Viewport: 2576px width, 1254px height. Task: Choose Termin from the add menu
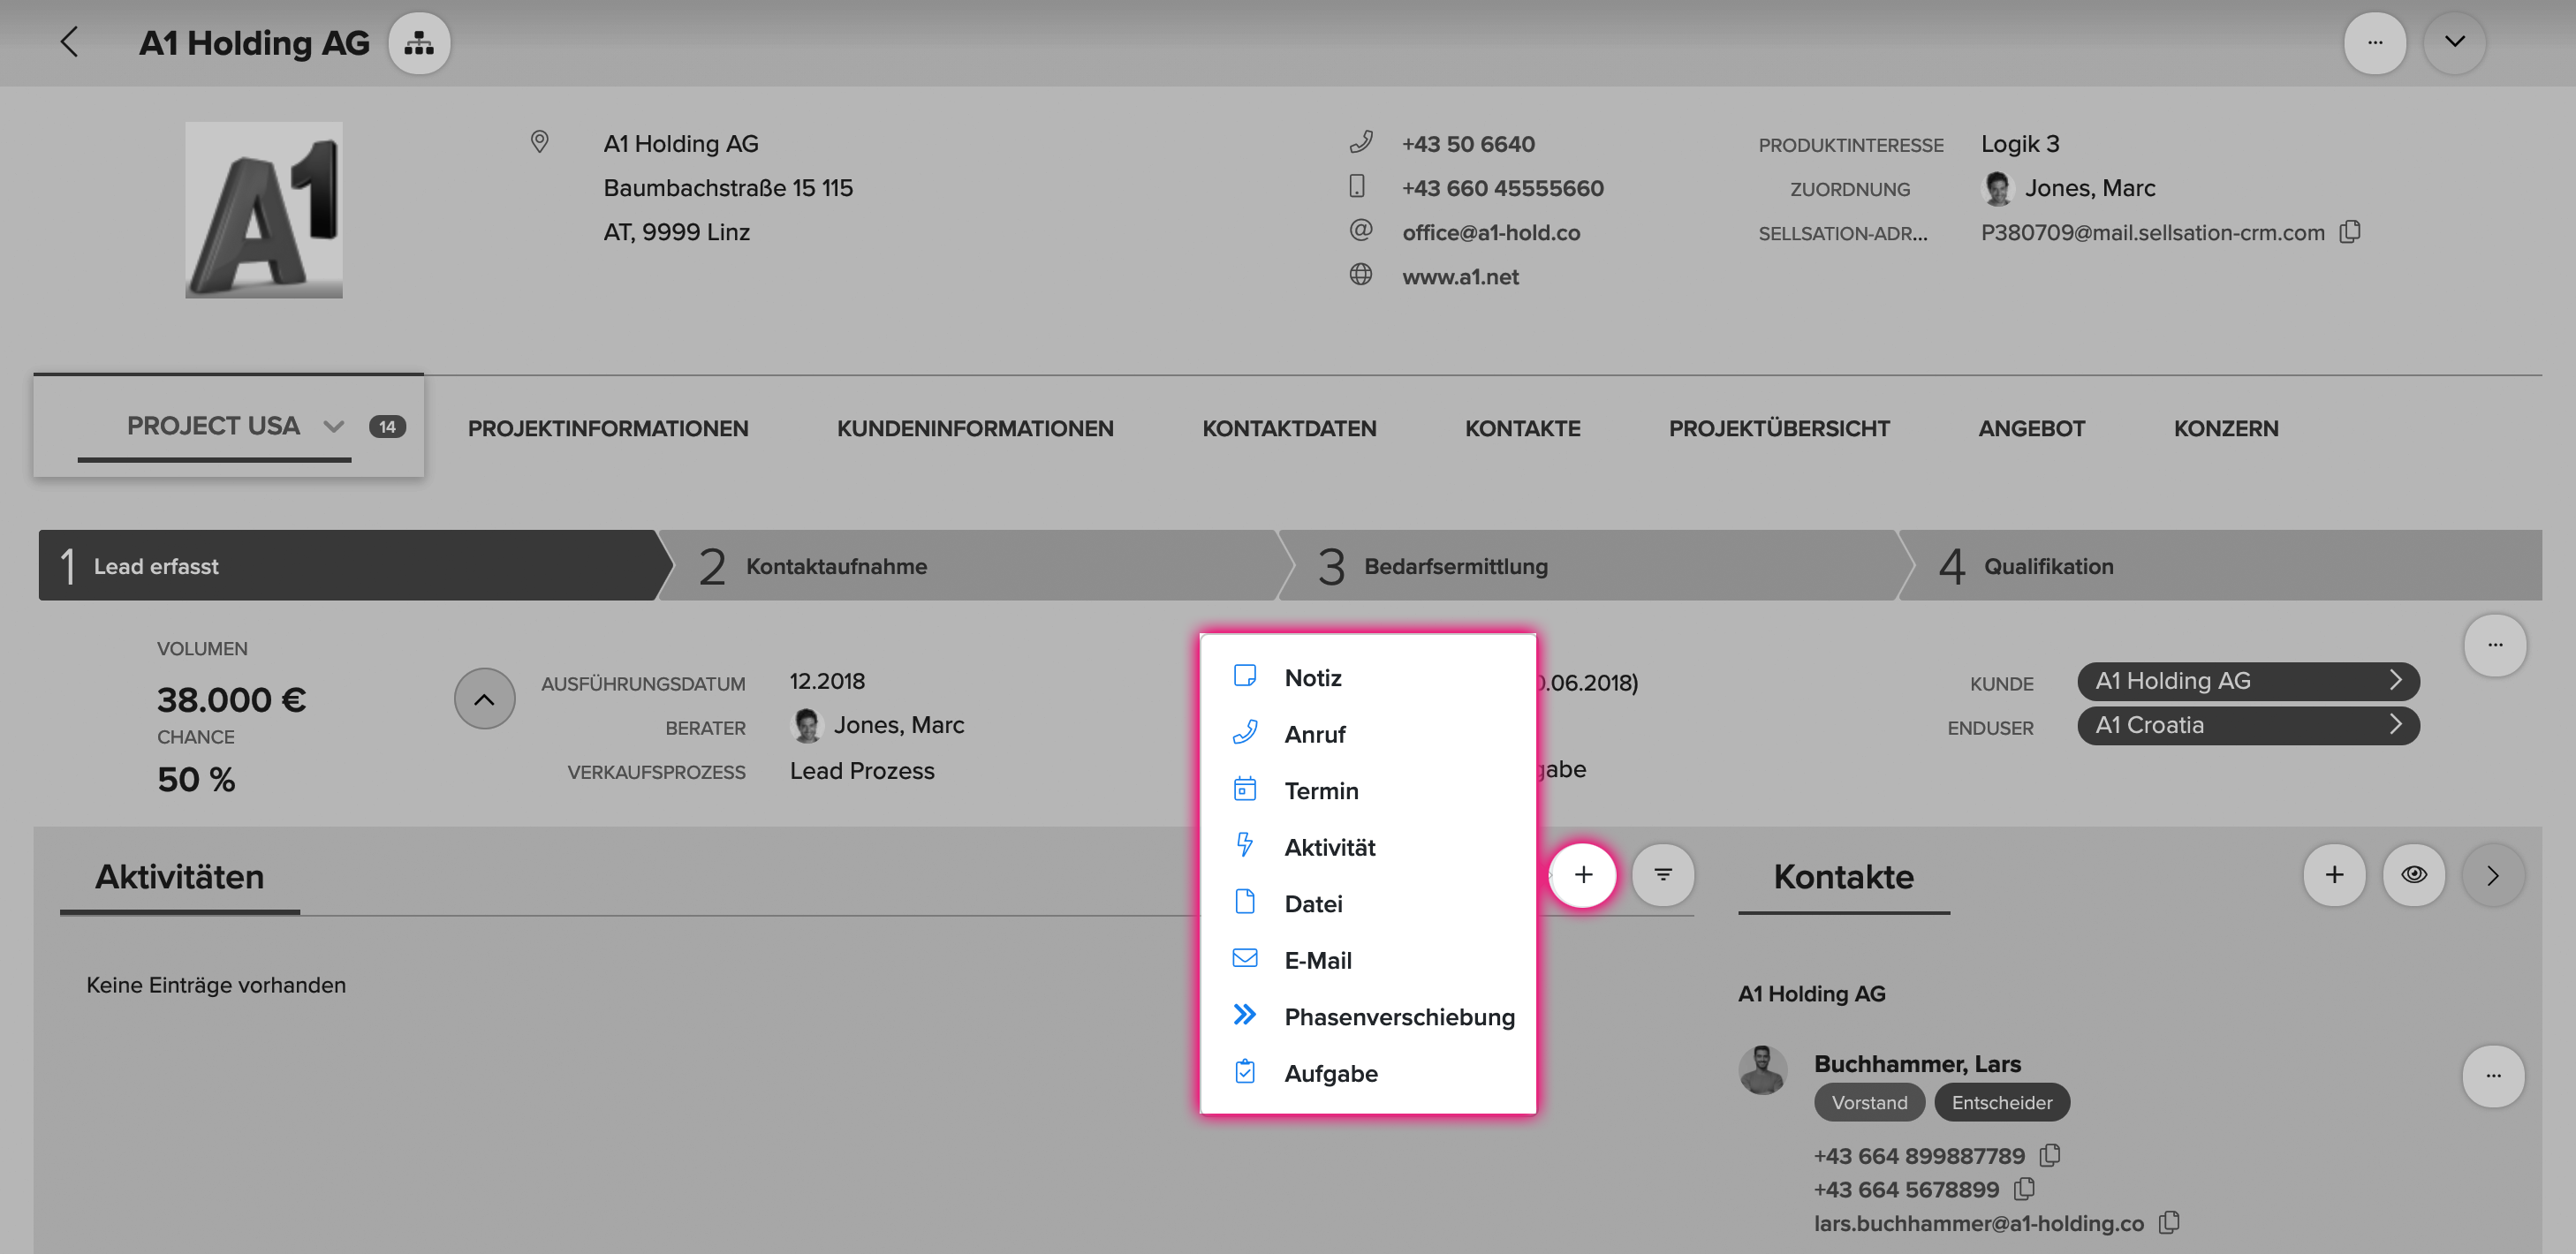point(1367,790)
